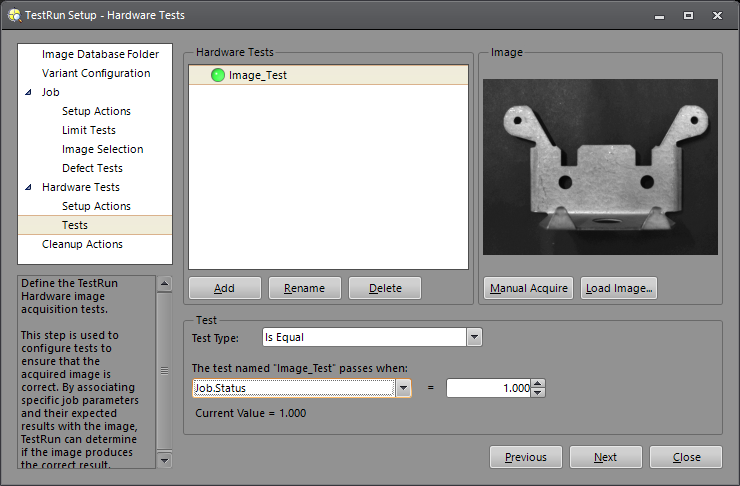Click the green status icon beside Image_Test
This screenshot has height=486, width=740.
(218, 75)
